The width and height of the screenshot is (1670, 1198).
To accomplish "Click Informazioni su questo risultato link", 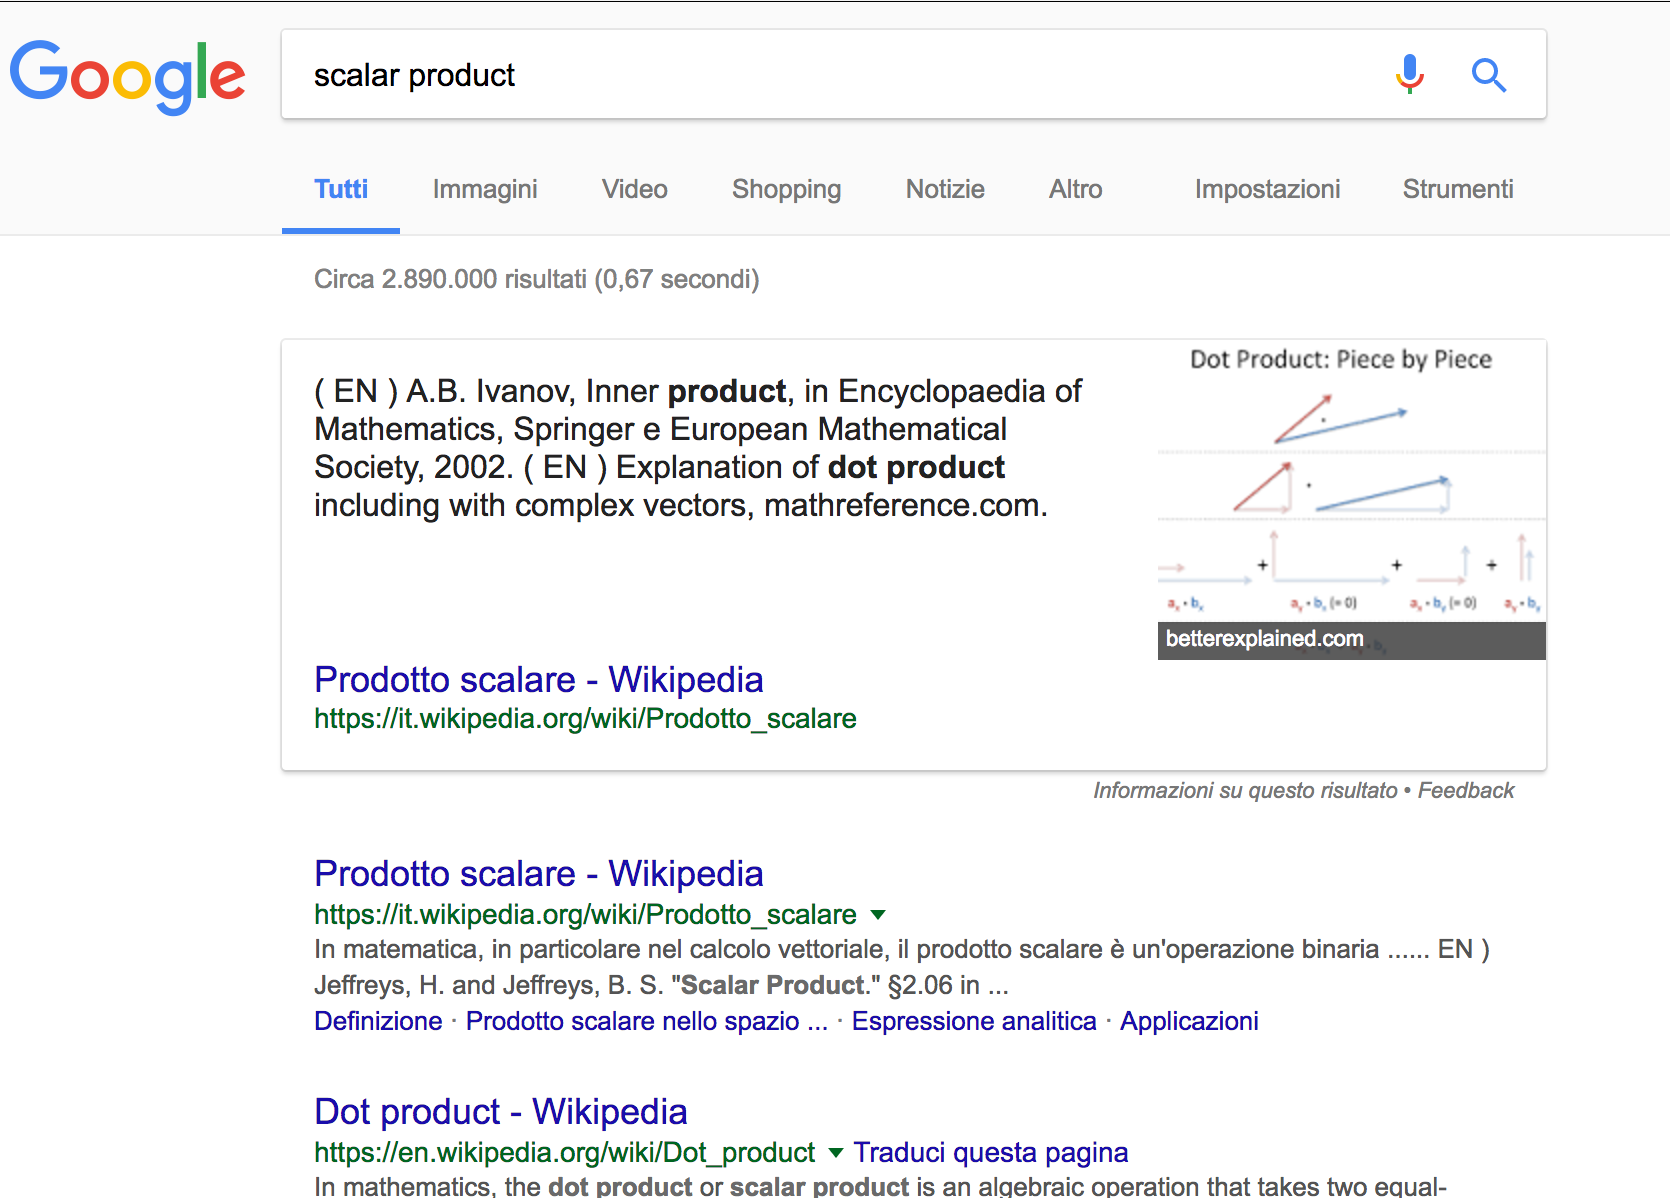I will coord(1245,791).
